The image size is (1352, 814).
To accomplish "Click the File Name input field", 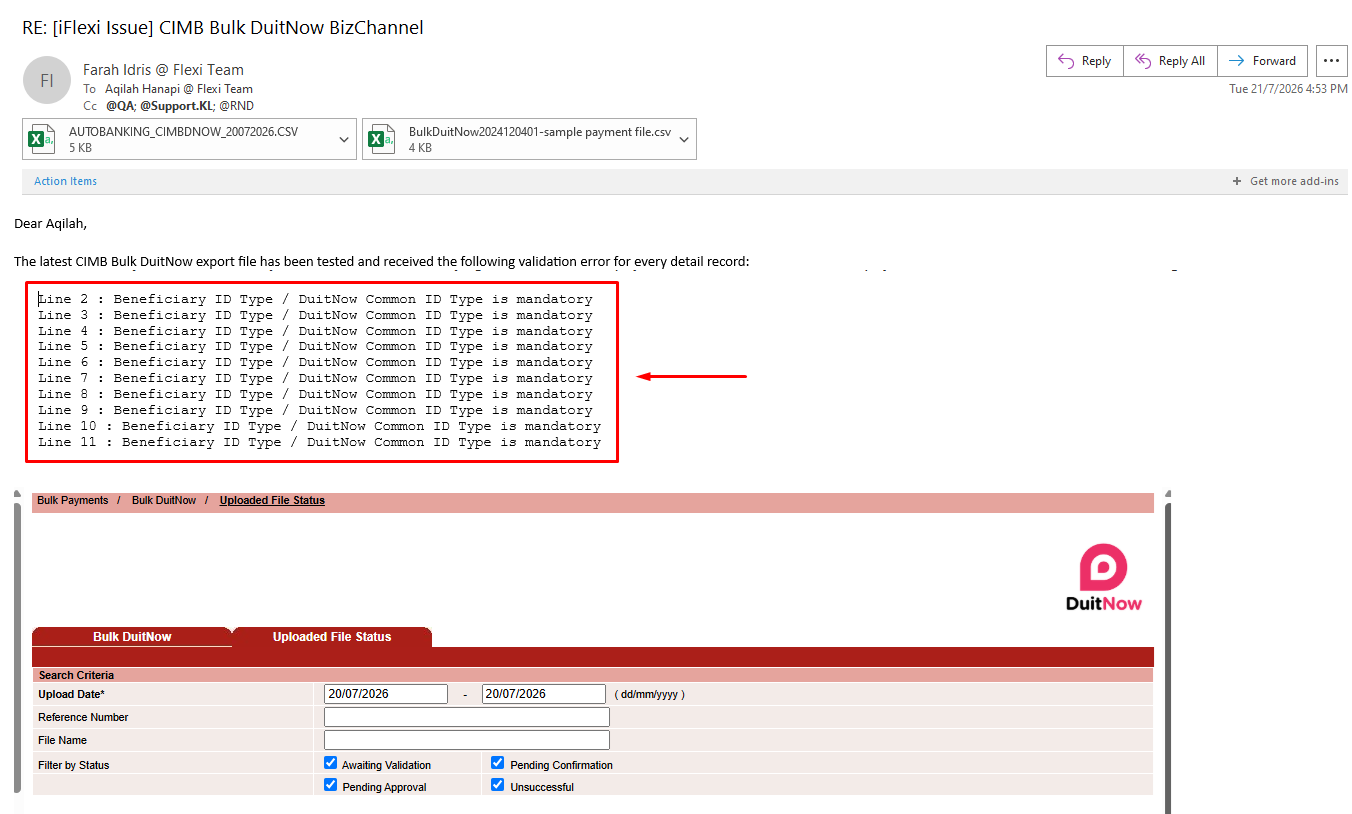I will (467, 740).
